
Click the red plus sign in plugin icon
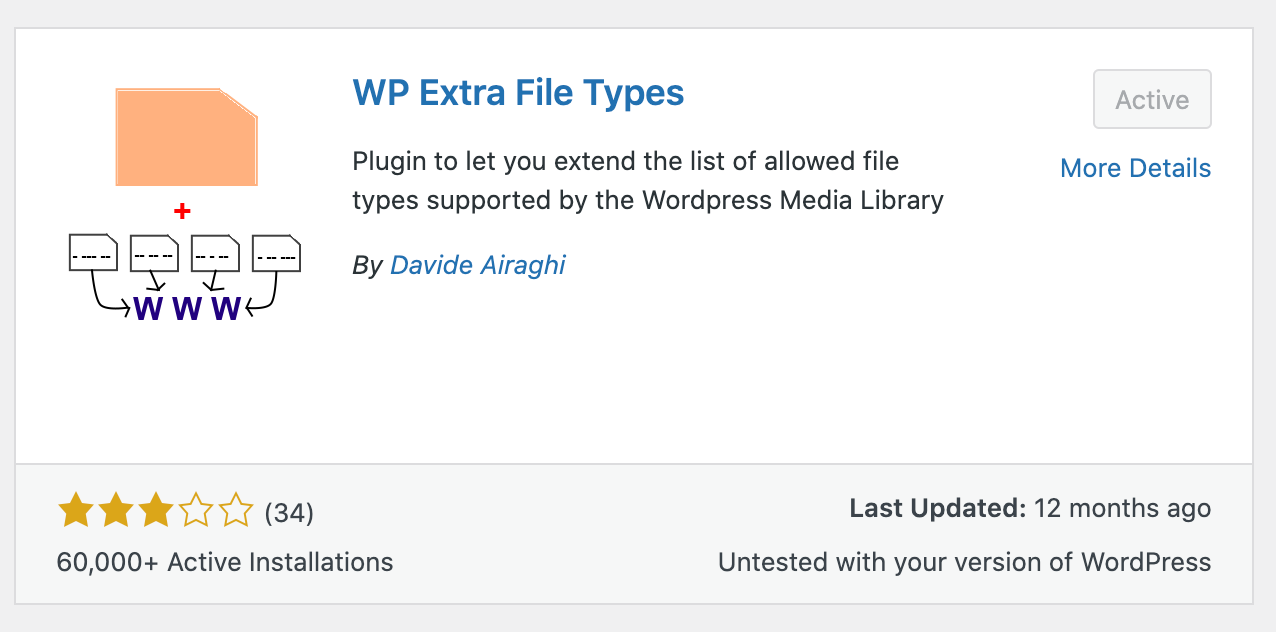182,211
